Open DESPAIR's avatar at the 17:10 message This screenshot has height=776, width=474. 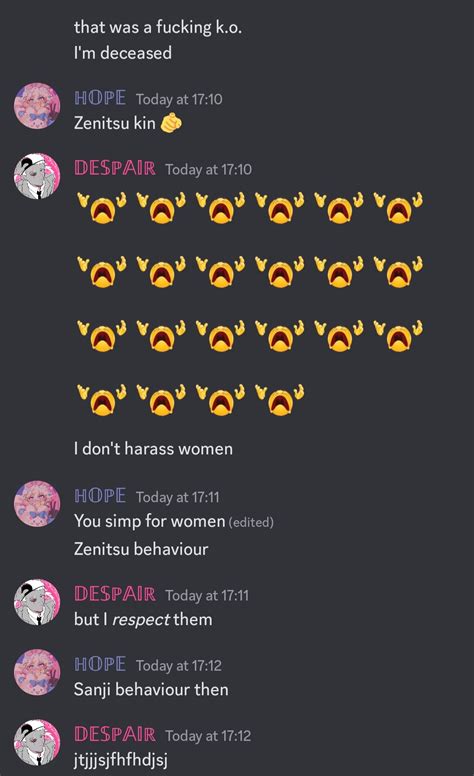pyautogui.click(x=37, y=176)
